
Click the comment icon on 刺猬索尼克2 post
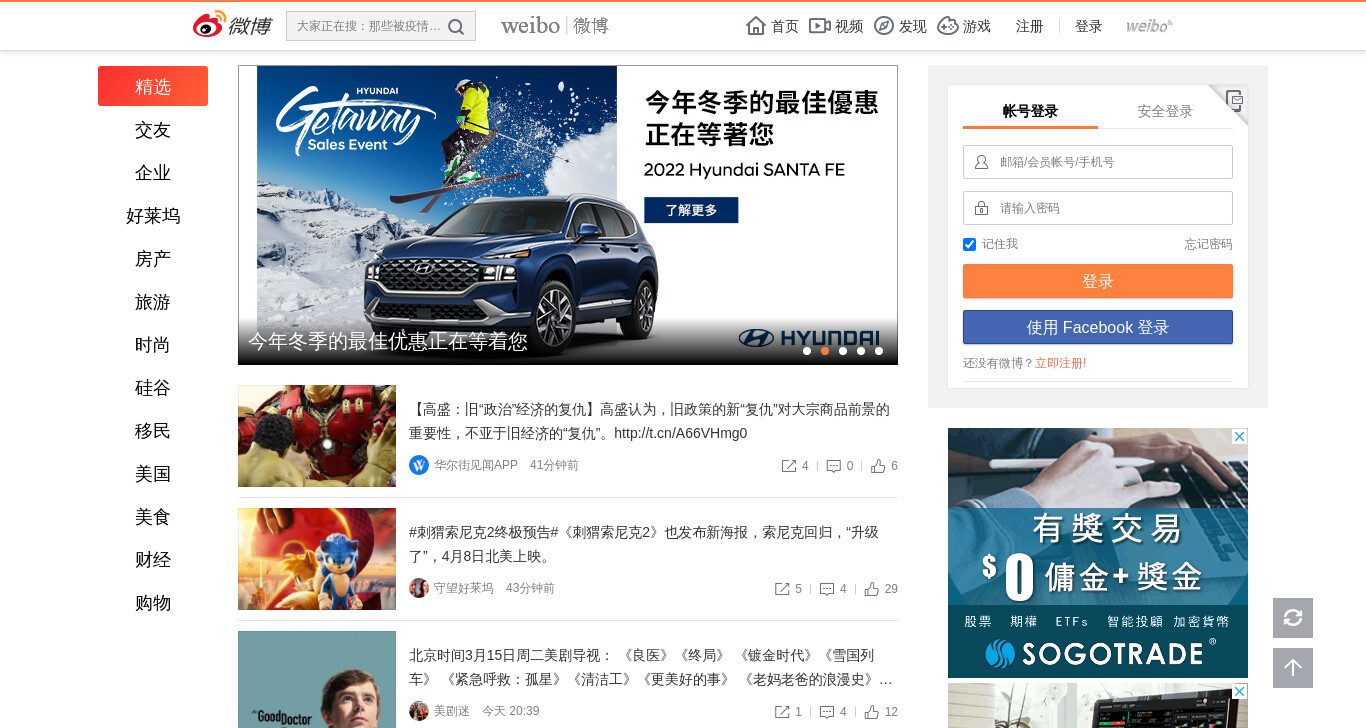827,589
